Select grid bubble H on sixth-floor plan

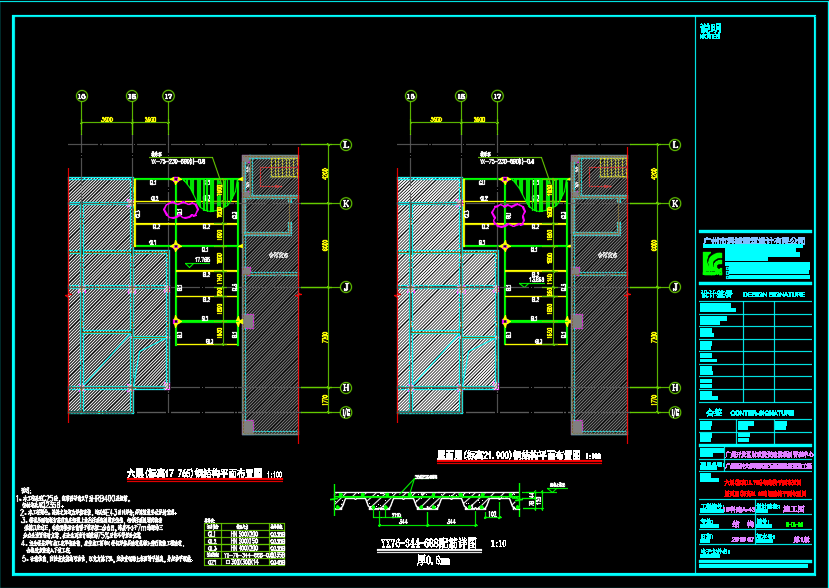[x=346, y=388]
